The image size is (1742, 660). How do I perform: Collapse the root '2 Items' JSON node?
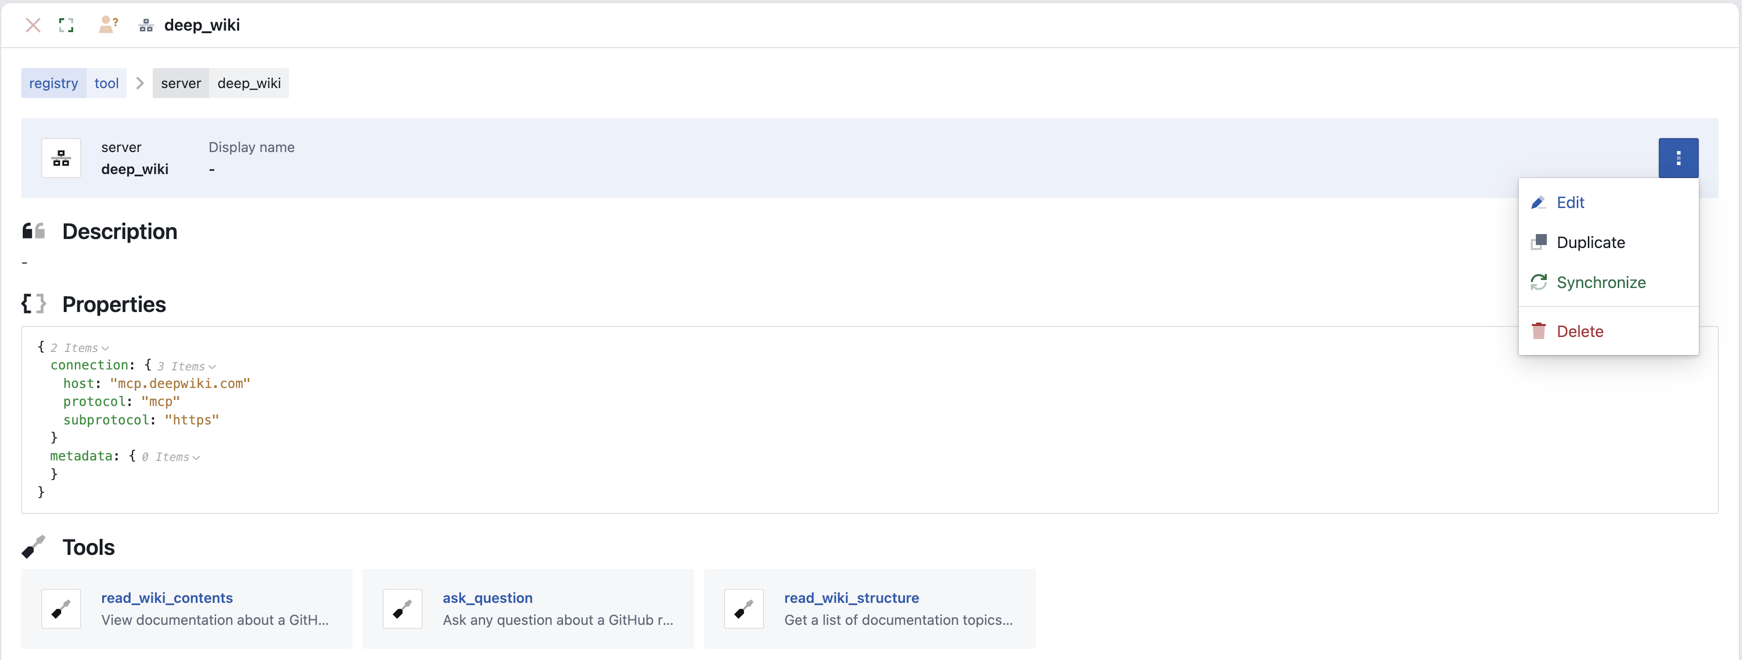(x=80, y=348)
